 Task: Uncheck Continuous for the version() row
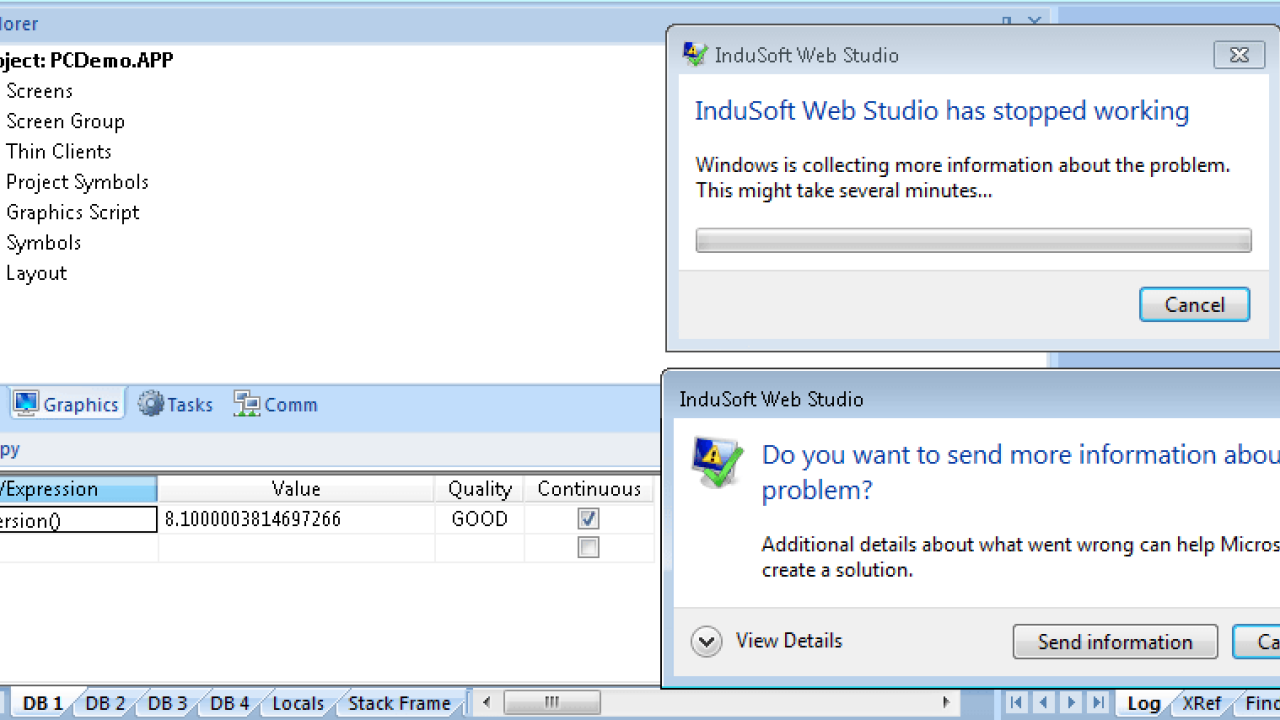pyautogui.click(x=588, y=519)
